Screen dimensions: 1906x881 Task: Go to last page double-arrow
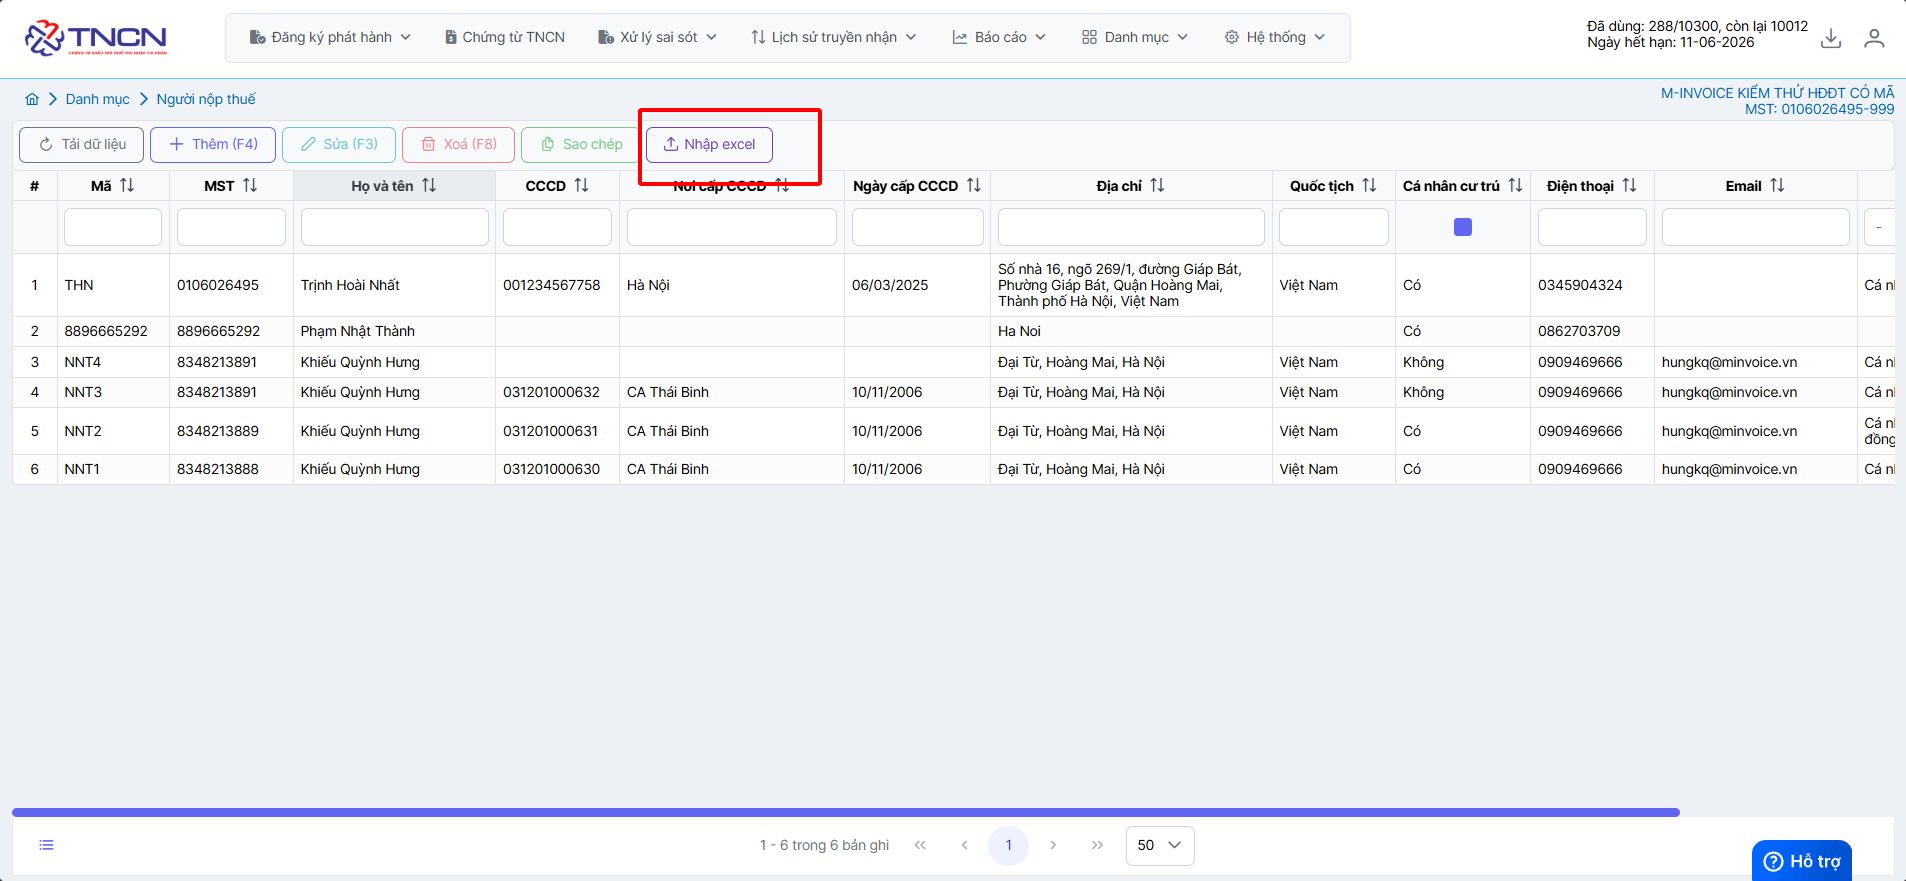pos(1097,845)
